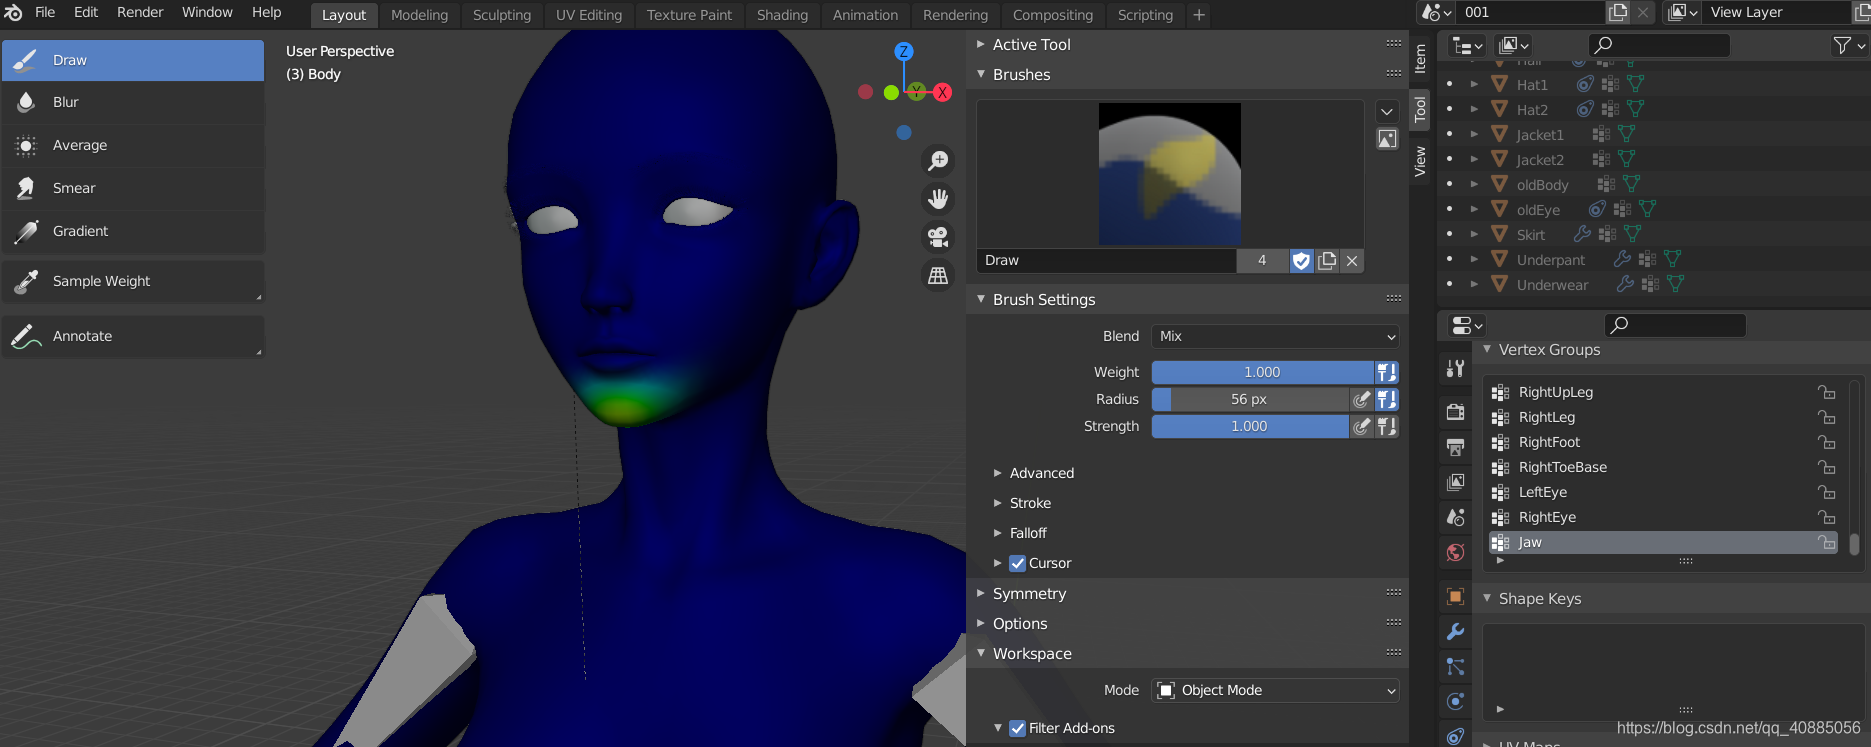
Task: Open the Physics properties tab
Action: coord(1455,701)
